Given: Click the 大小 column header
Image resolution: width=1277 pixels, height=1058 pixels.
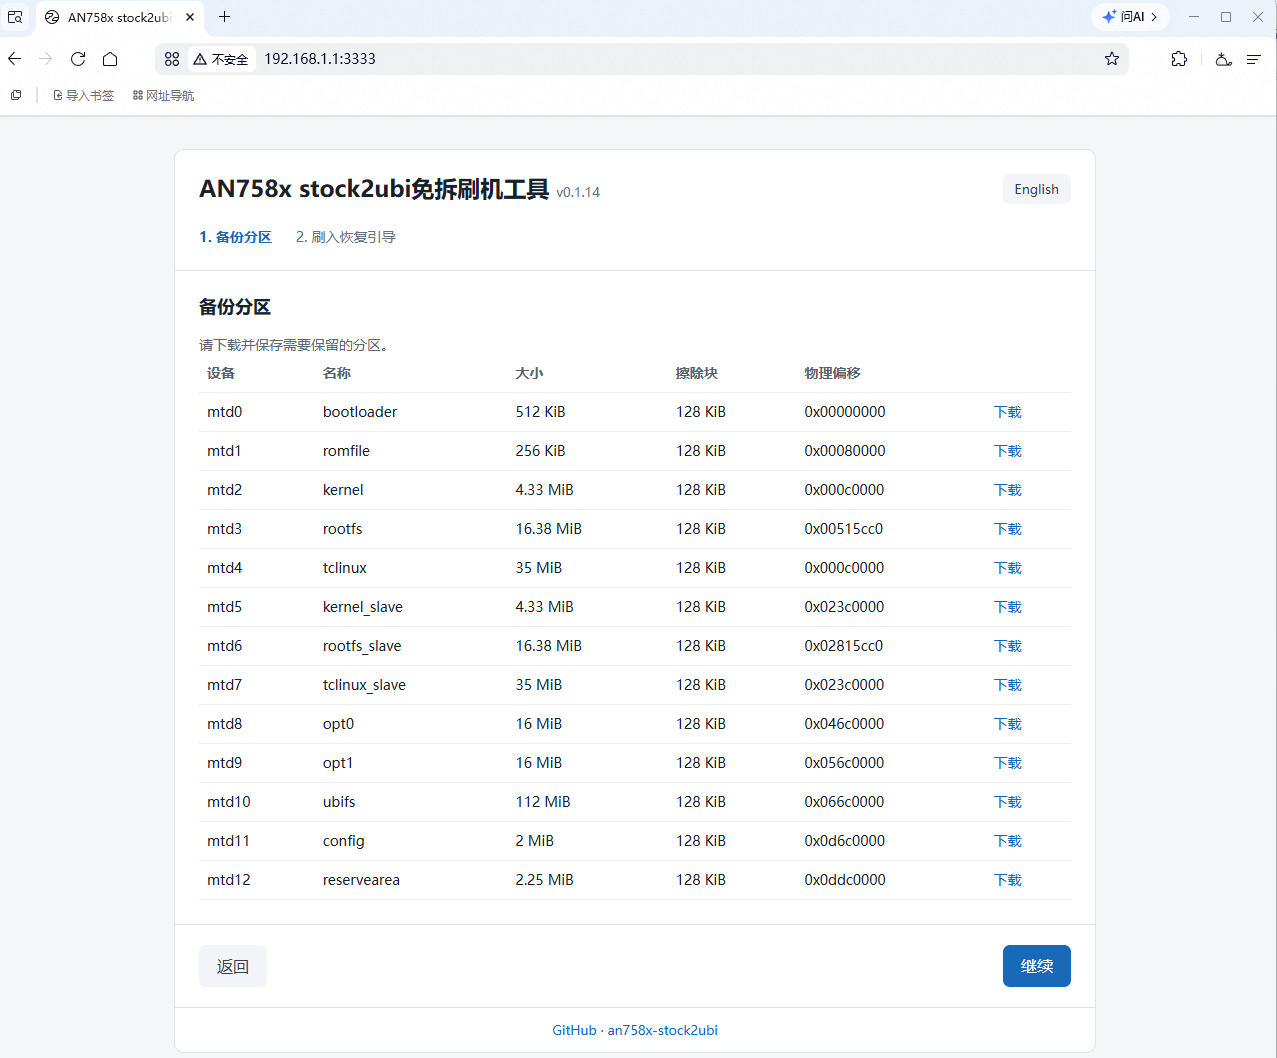Looking at the screenshot, I should pos(529,373).
